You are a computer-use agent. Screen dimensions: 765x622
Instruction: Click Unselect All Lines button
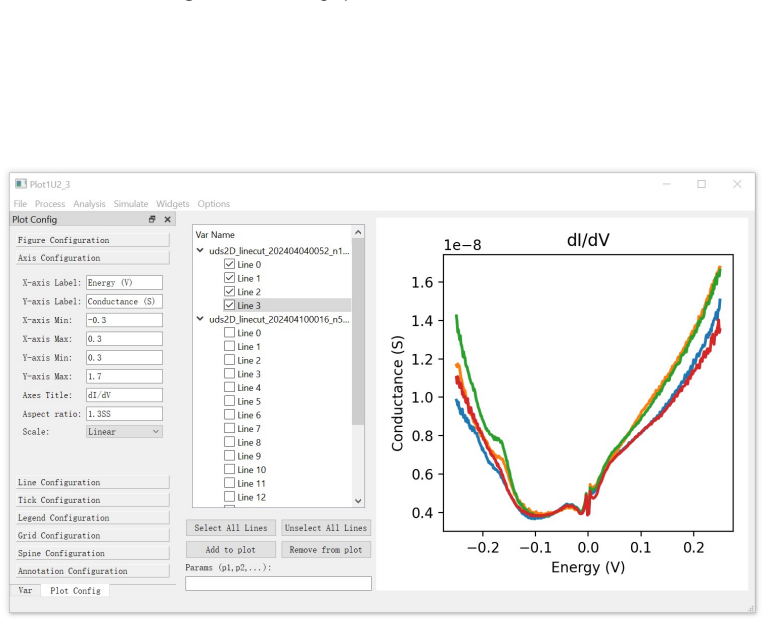click(x=325, y=528)
